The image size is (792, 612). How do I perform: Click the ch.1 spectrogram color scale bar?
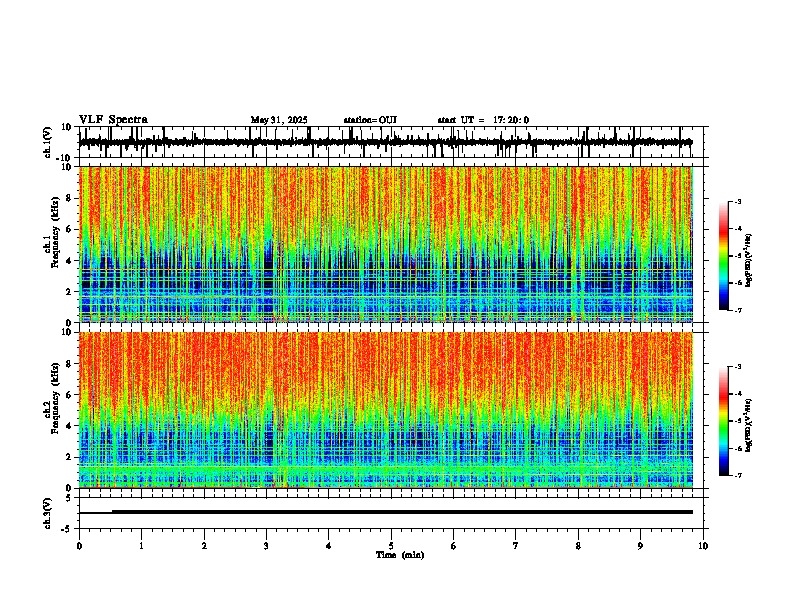[724, 256]
